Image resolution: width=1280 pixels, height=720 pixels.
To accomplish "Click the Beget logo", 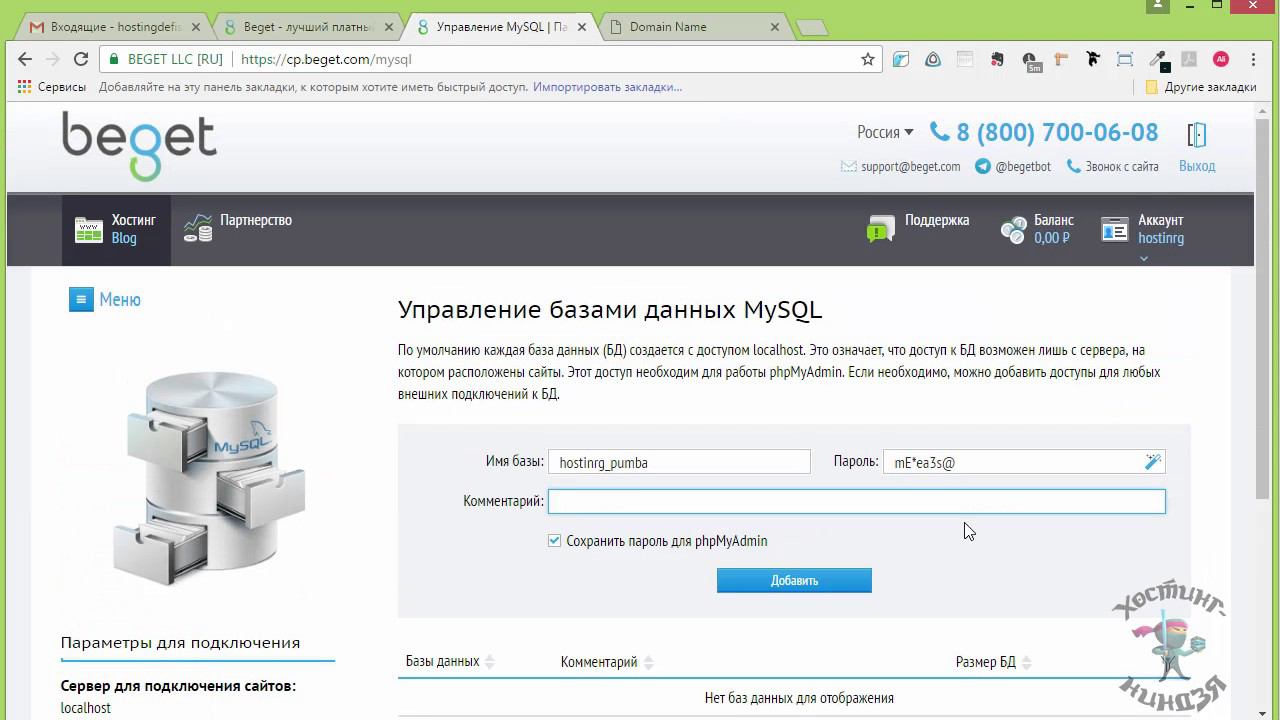I will click(139, 145).
